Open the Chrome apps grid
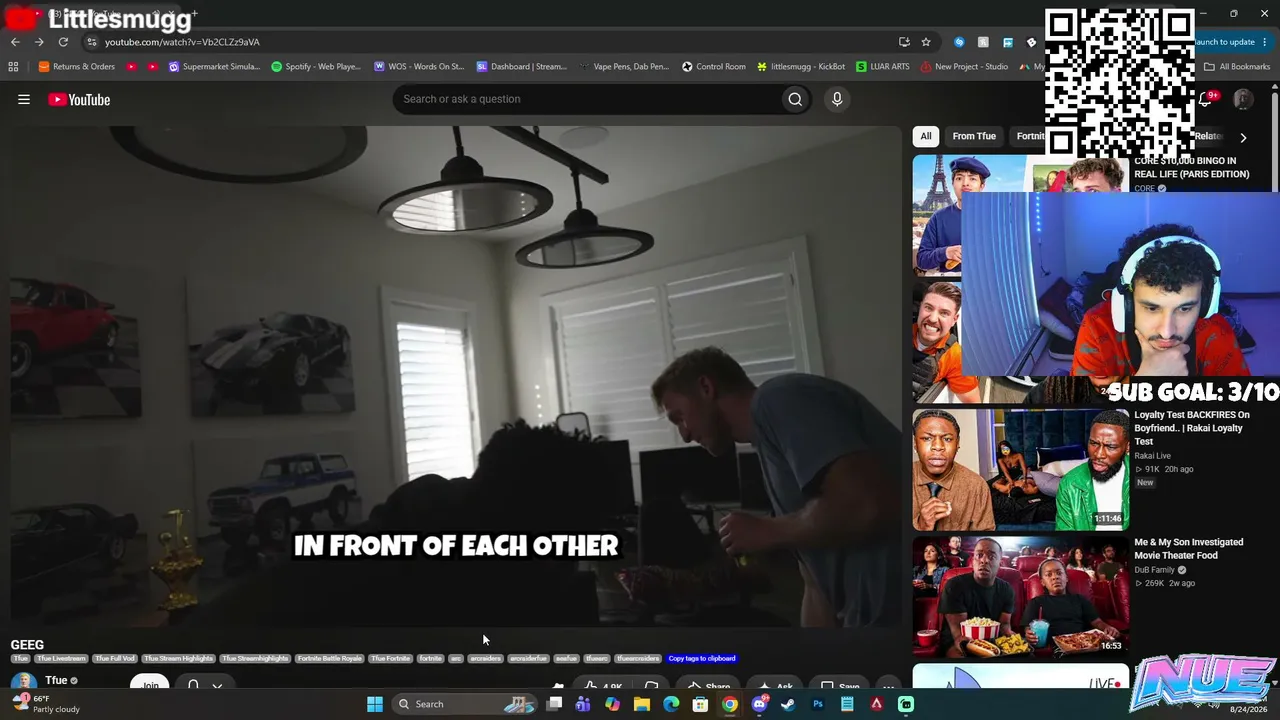The image size is (1280, 720). 13,67
